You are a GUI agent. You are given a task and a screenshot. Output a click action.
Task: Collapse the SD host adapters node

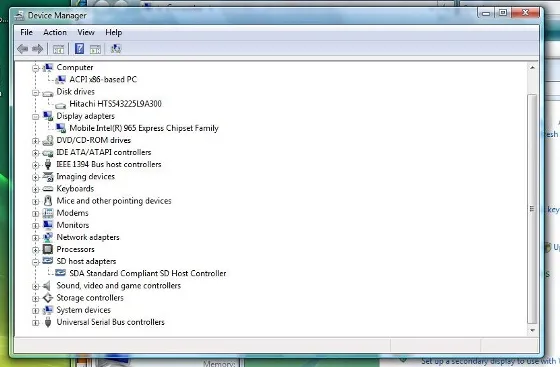[x=35, y=262]
